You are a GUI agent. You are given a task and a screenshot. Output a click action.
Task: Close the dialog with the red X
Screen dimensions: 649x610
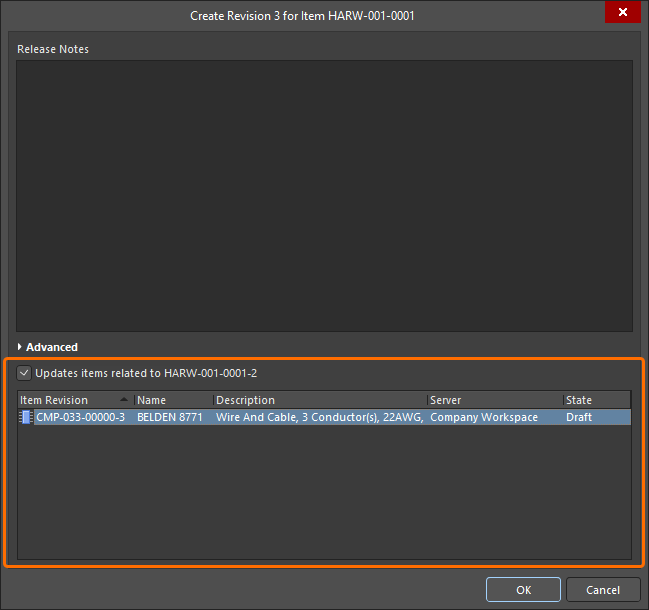623,12
